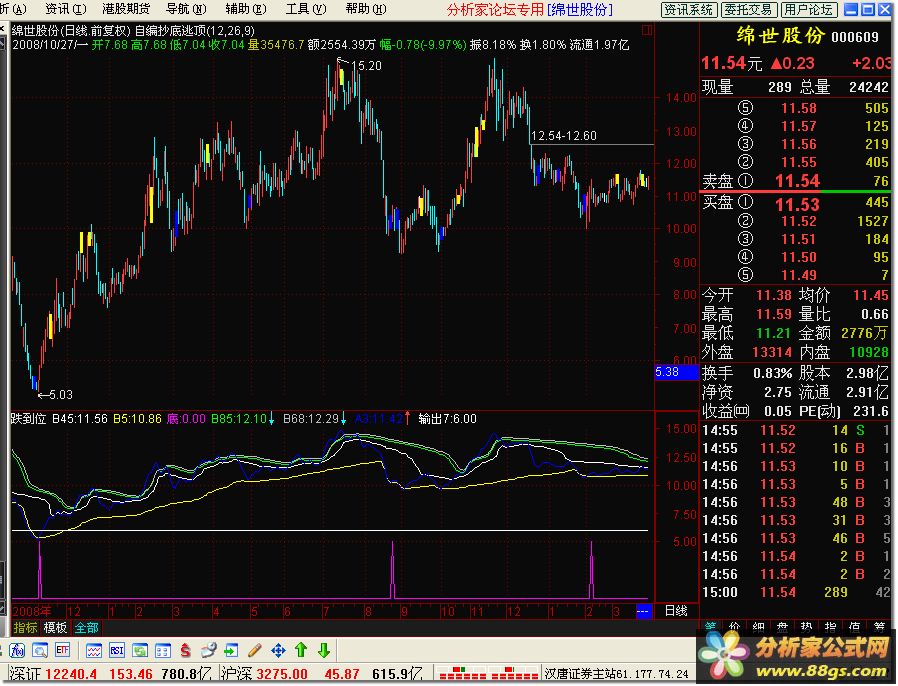Select the 指 tab under the trade list
The image size is (898, 686).
click(830, 627)
